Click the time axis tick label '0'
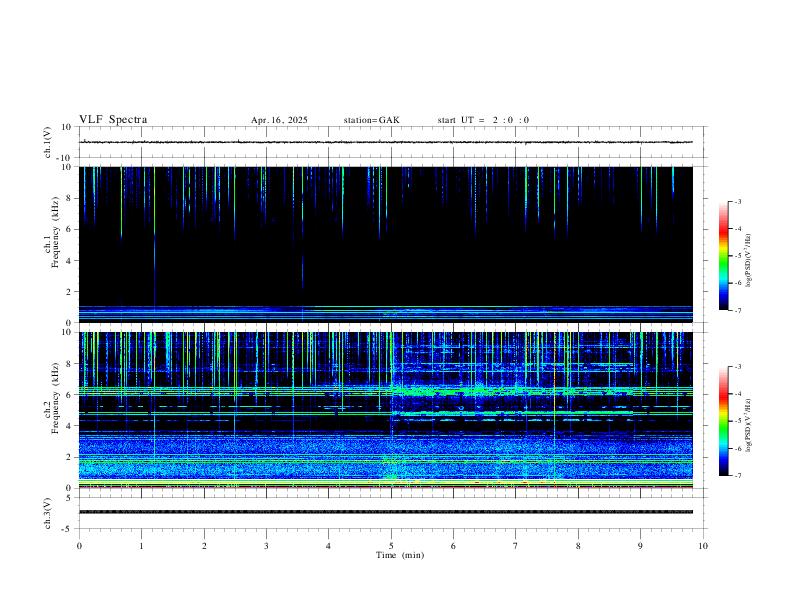This screenshot has height=612, width=792. click(x=79, y=546)
